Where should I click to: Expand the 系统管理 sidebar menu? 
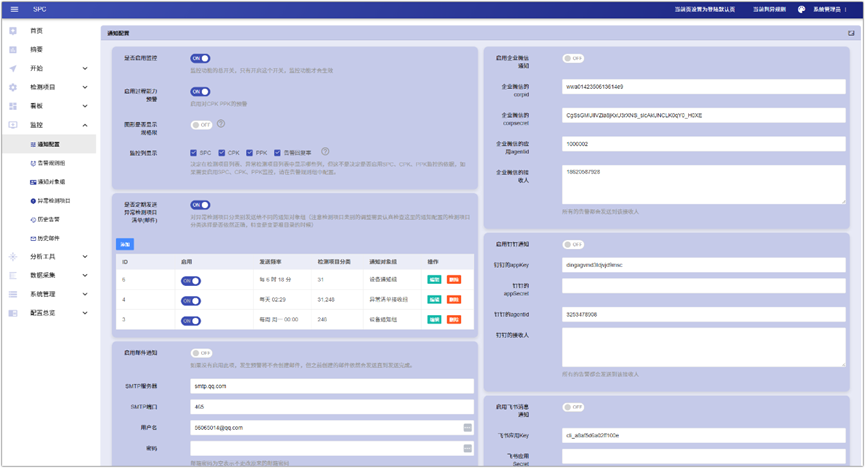[85, 294]
